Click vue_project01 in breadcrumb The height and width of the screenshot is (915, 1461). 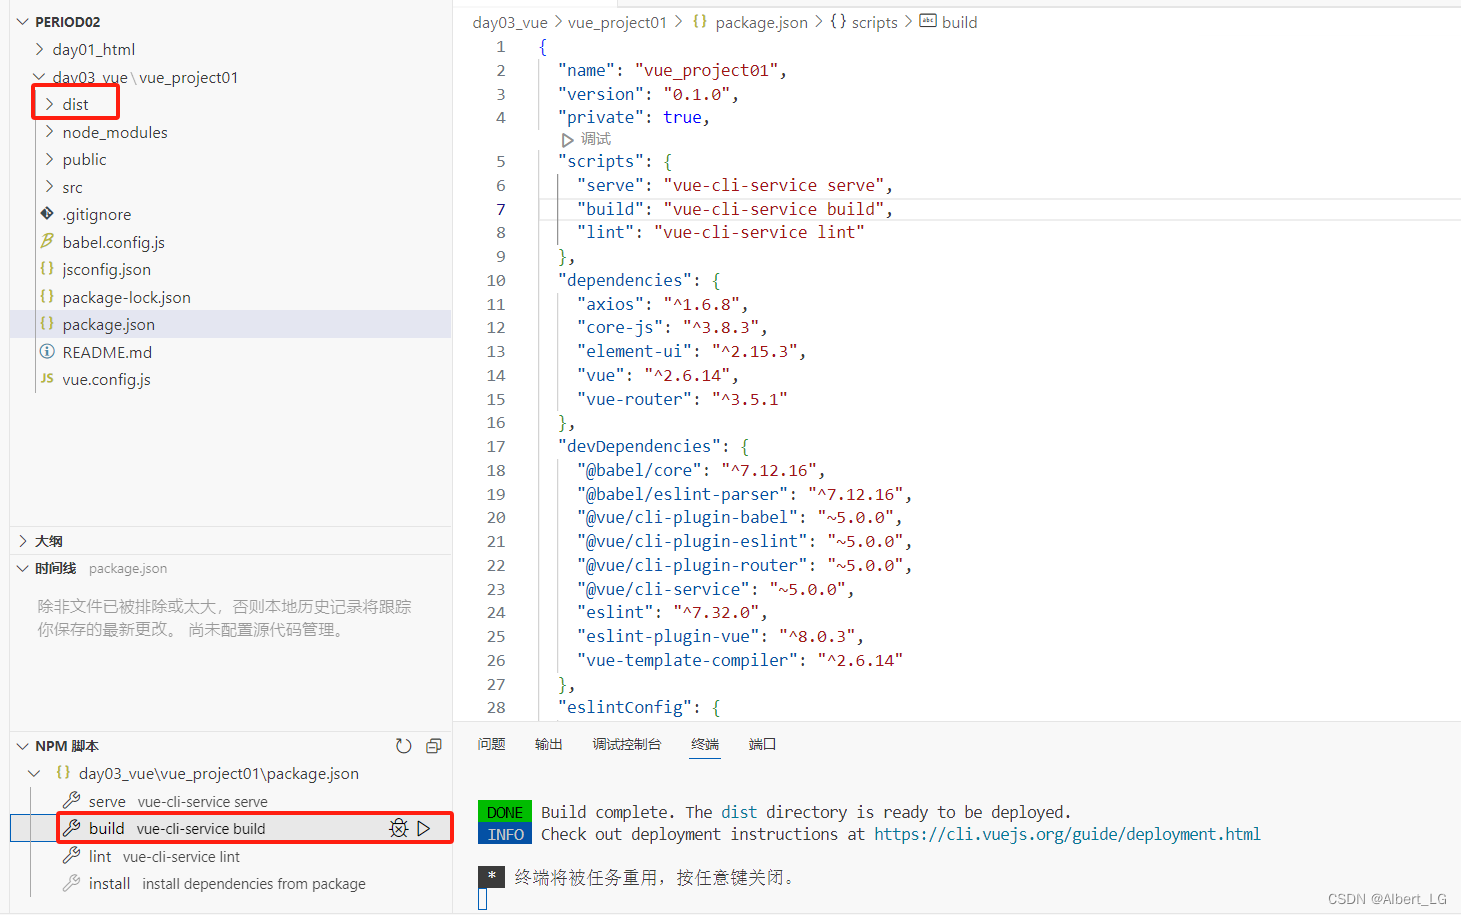617,22
